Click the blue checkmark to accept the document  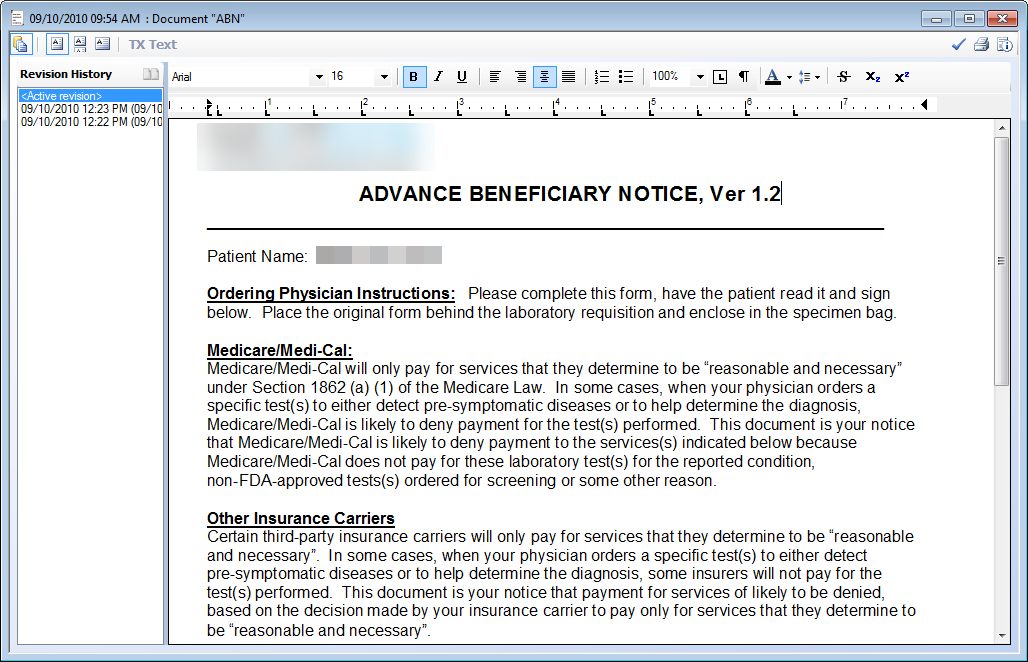click(959, 45)
